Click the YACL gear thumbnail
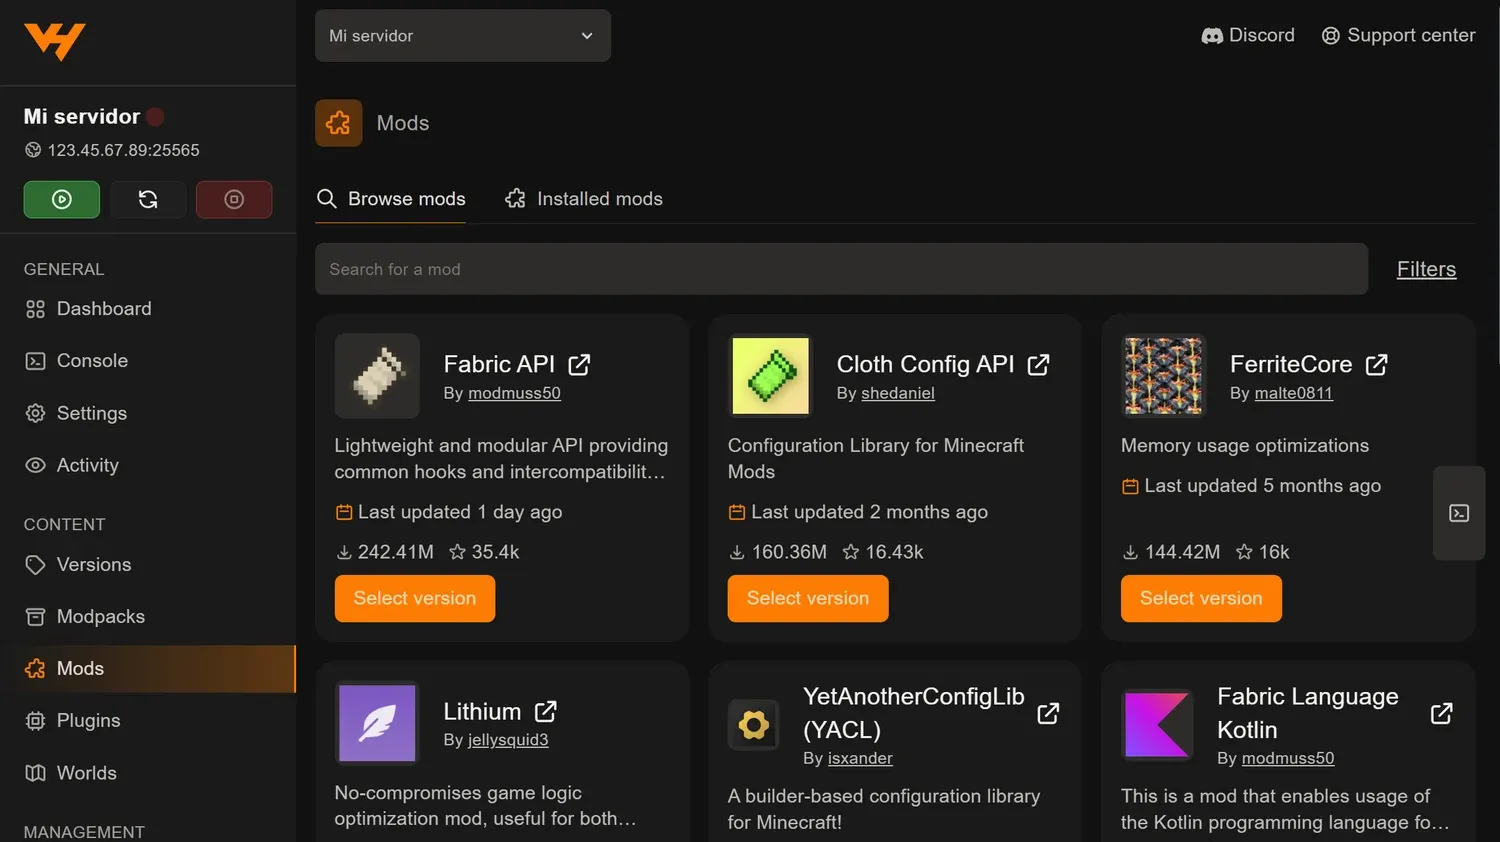Screen dimensions: 1500x842 (753, 725)
